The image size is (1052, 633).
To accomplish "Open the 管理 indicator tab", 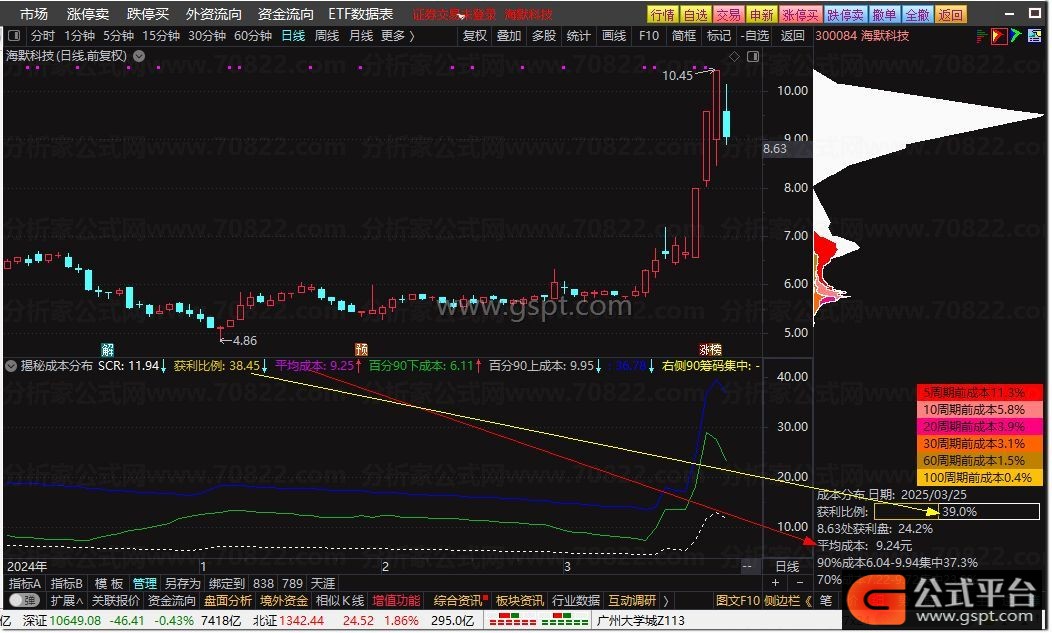I will pyautogui.click(x=144, y=583).
